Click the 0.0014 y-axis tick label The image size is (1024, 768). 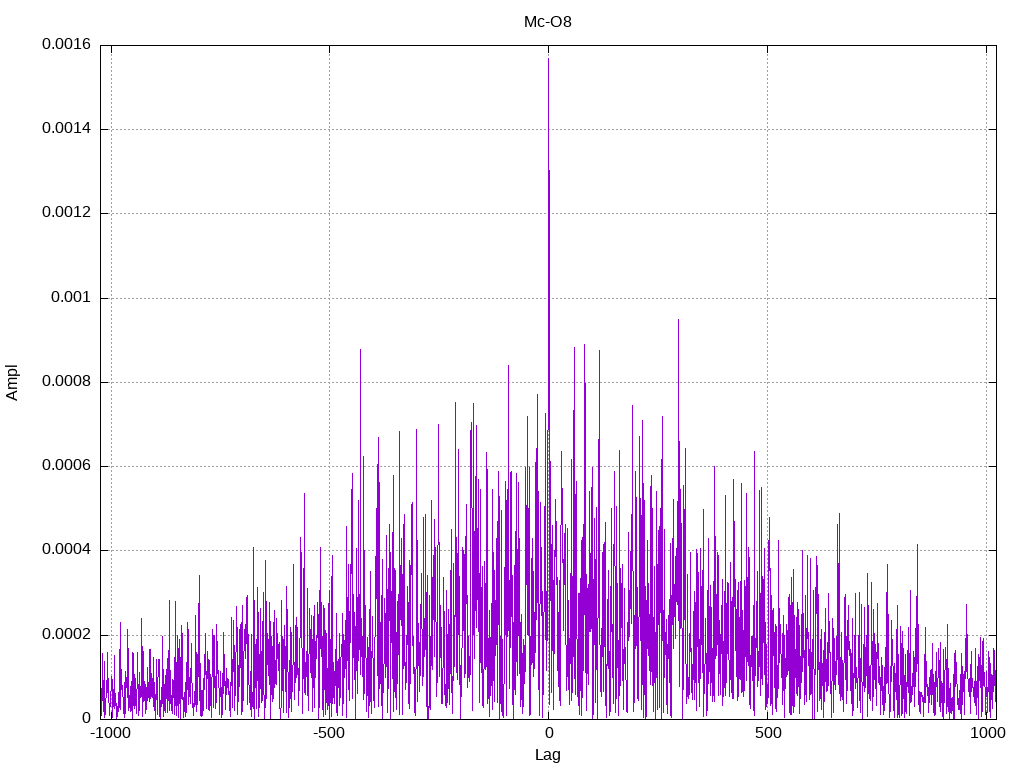(x=67, y=128)
